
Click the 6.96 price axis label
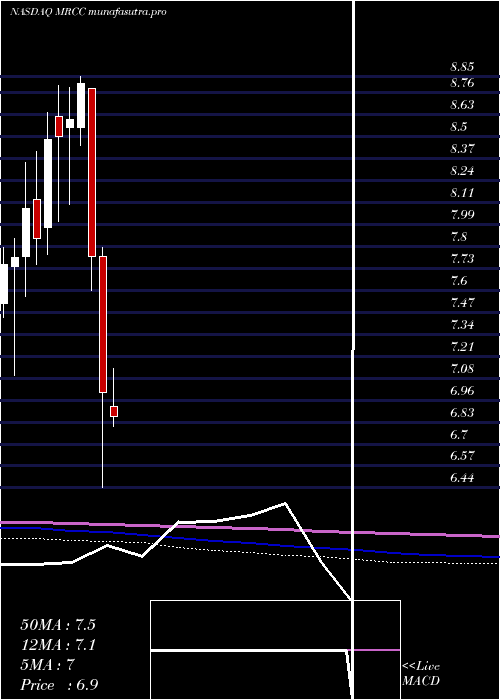(462, 391)
